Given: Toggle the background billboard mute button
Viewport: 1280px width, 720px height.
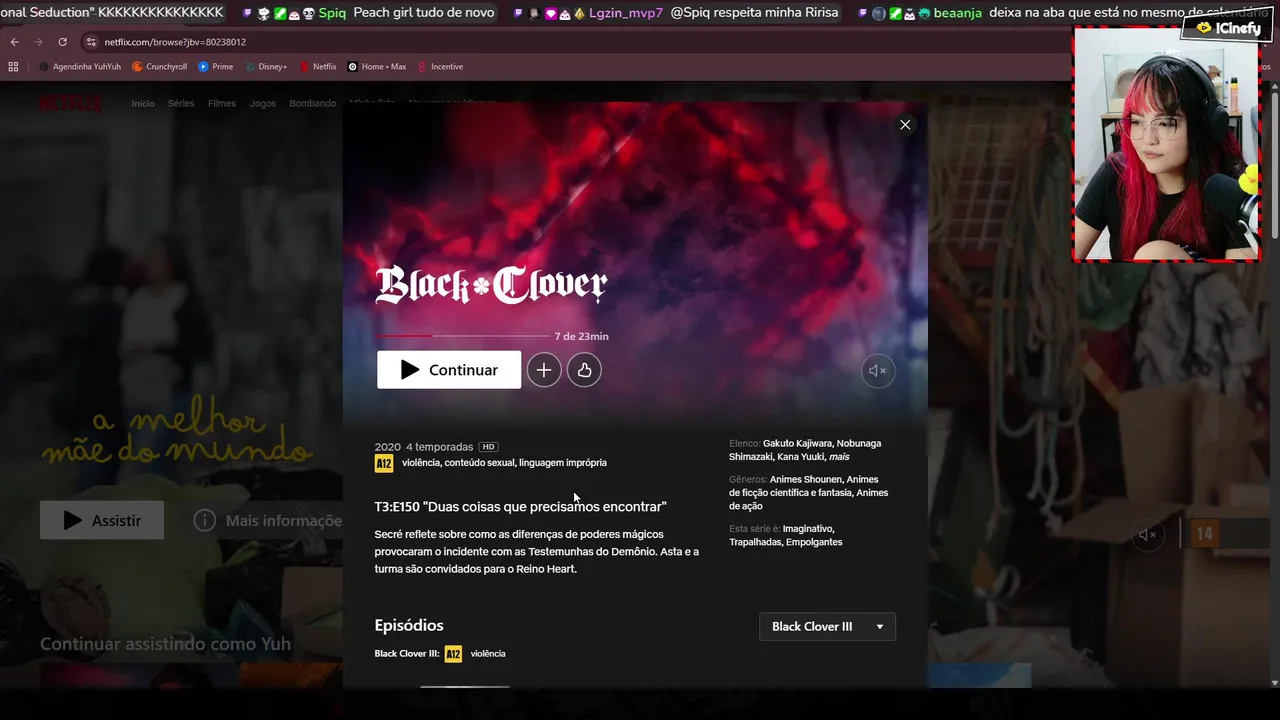Looking at the screenshot, I should (1148, 535).
